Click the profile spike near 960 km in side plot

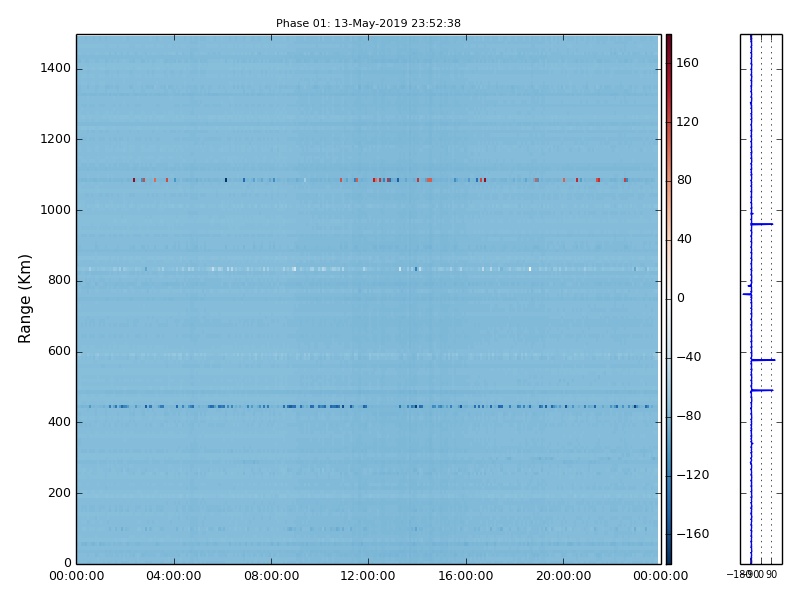[x=762, y=224]
